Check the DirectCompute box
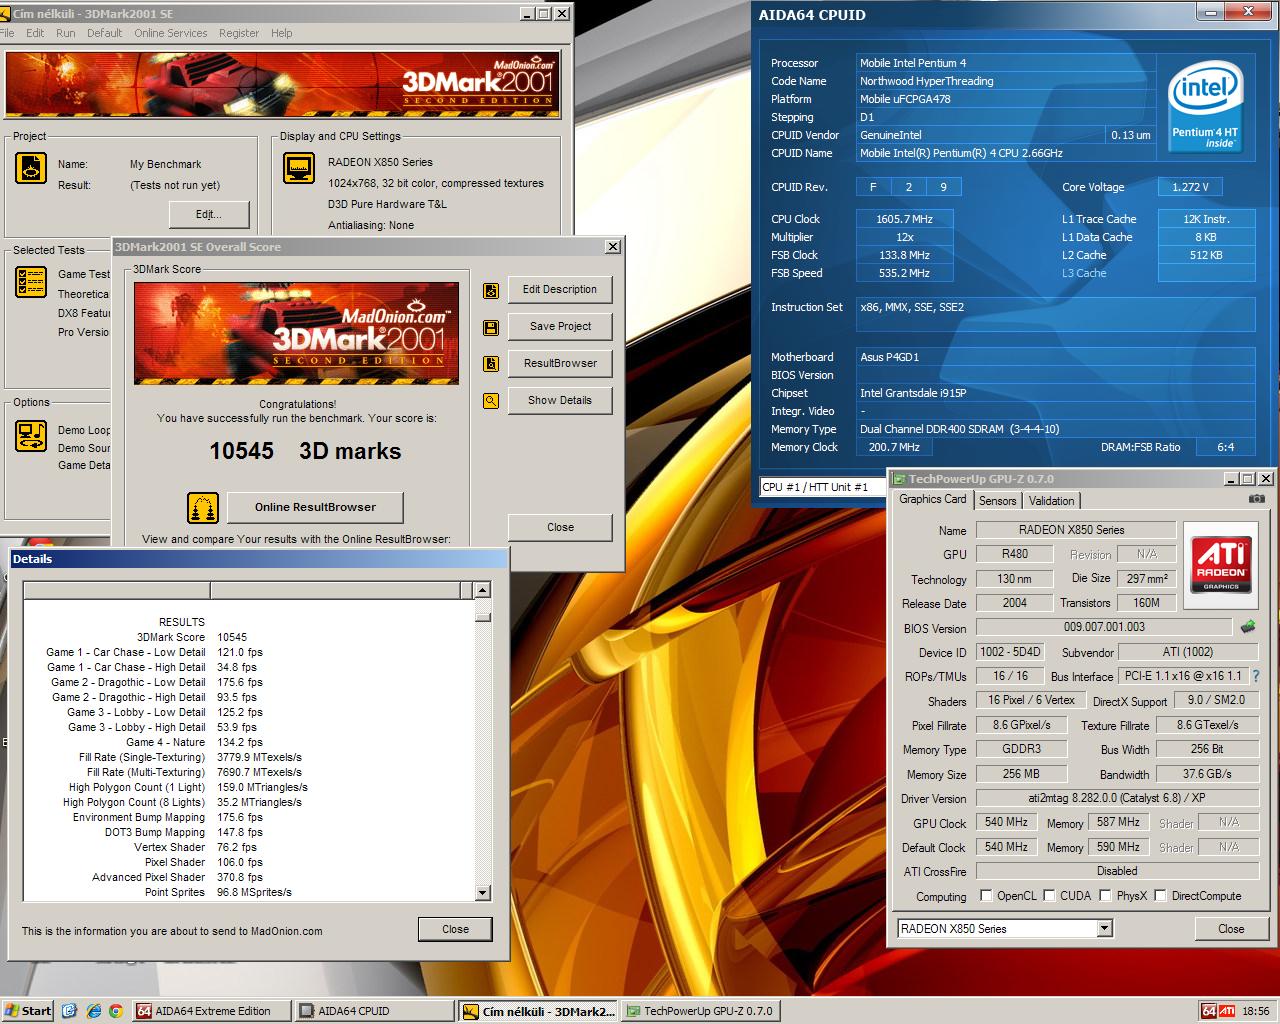 pos(1160,896)
